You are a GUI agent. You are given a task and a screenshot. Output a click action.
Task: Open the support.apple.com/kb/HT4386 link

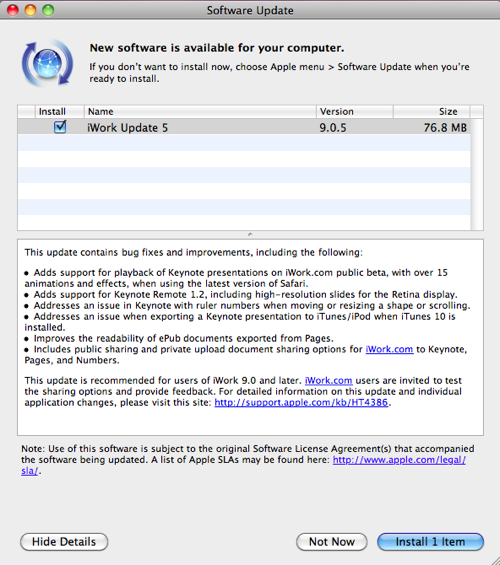point(301,402)
